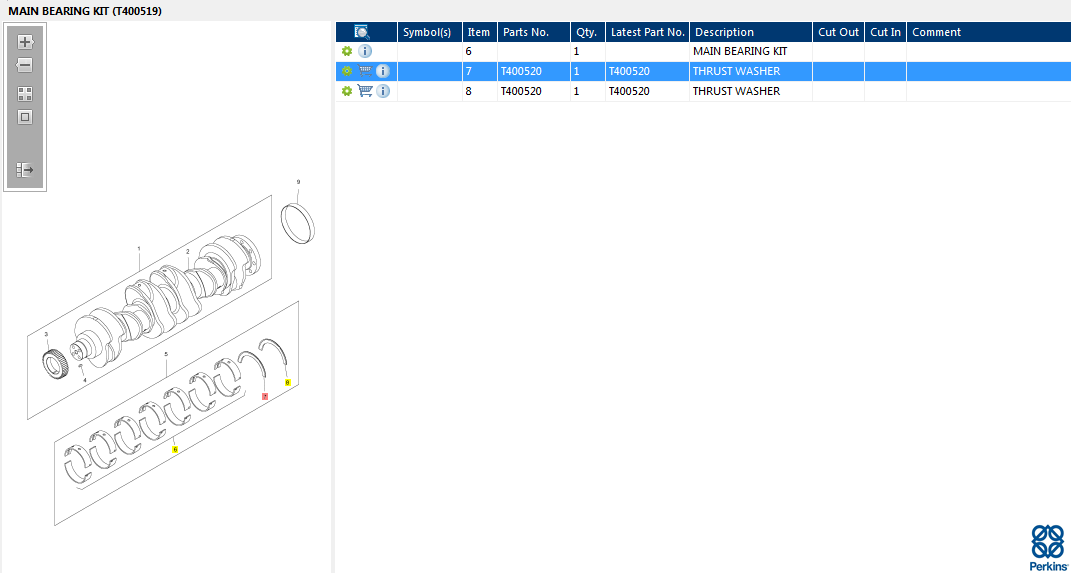Click the Perkins logo
The width and height of the screenshot is (1071, 573).
1047,546
